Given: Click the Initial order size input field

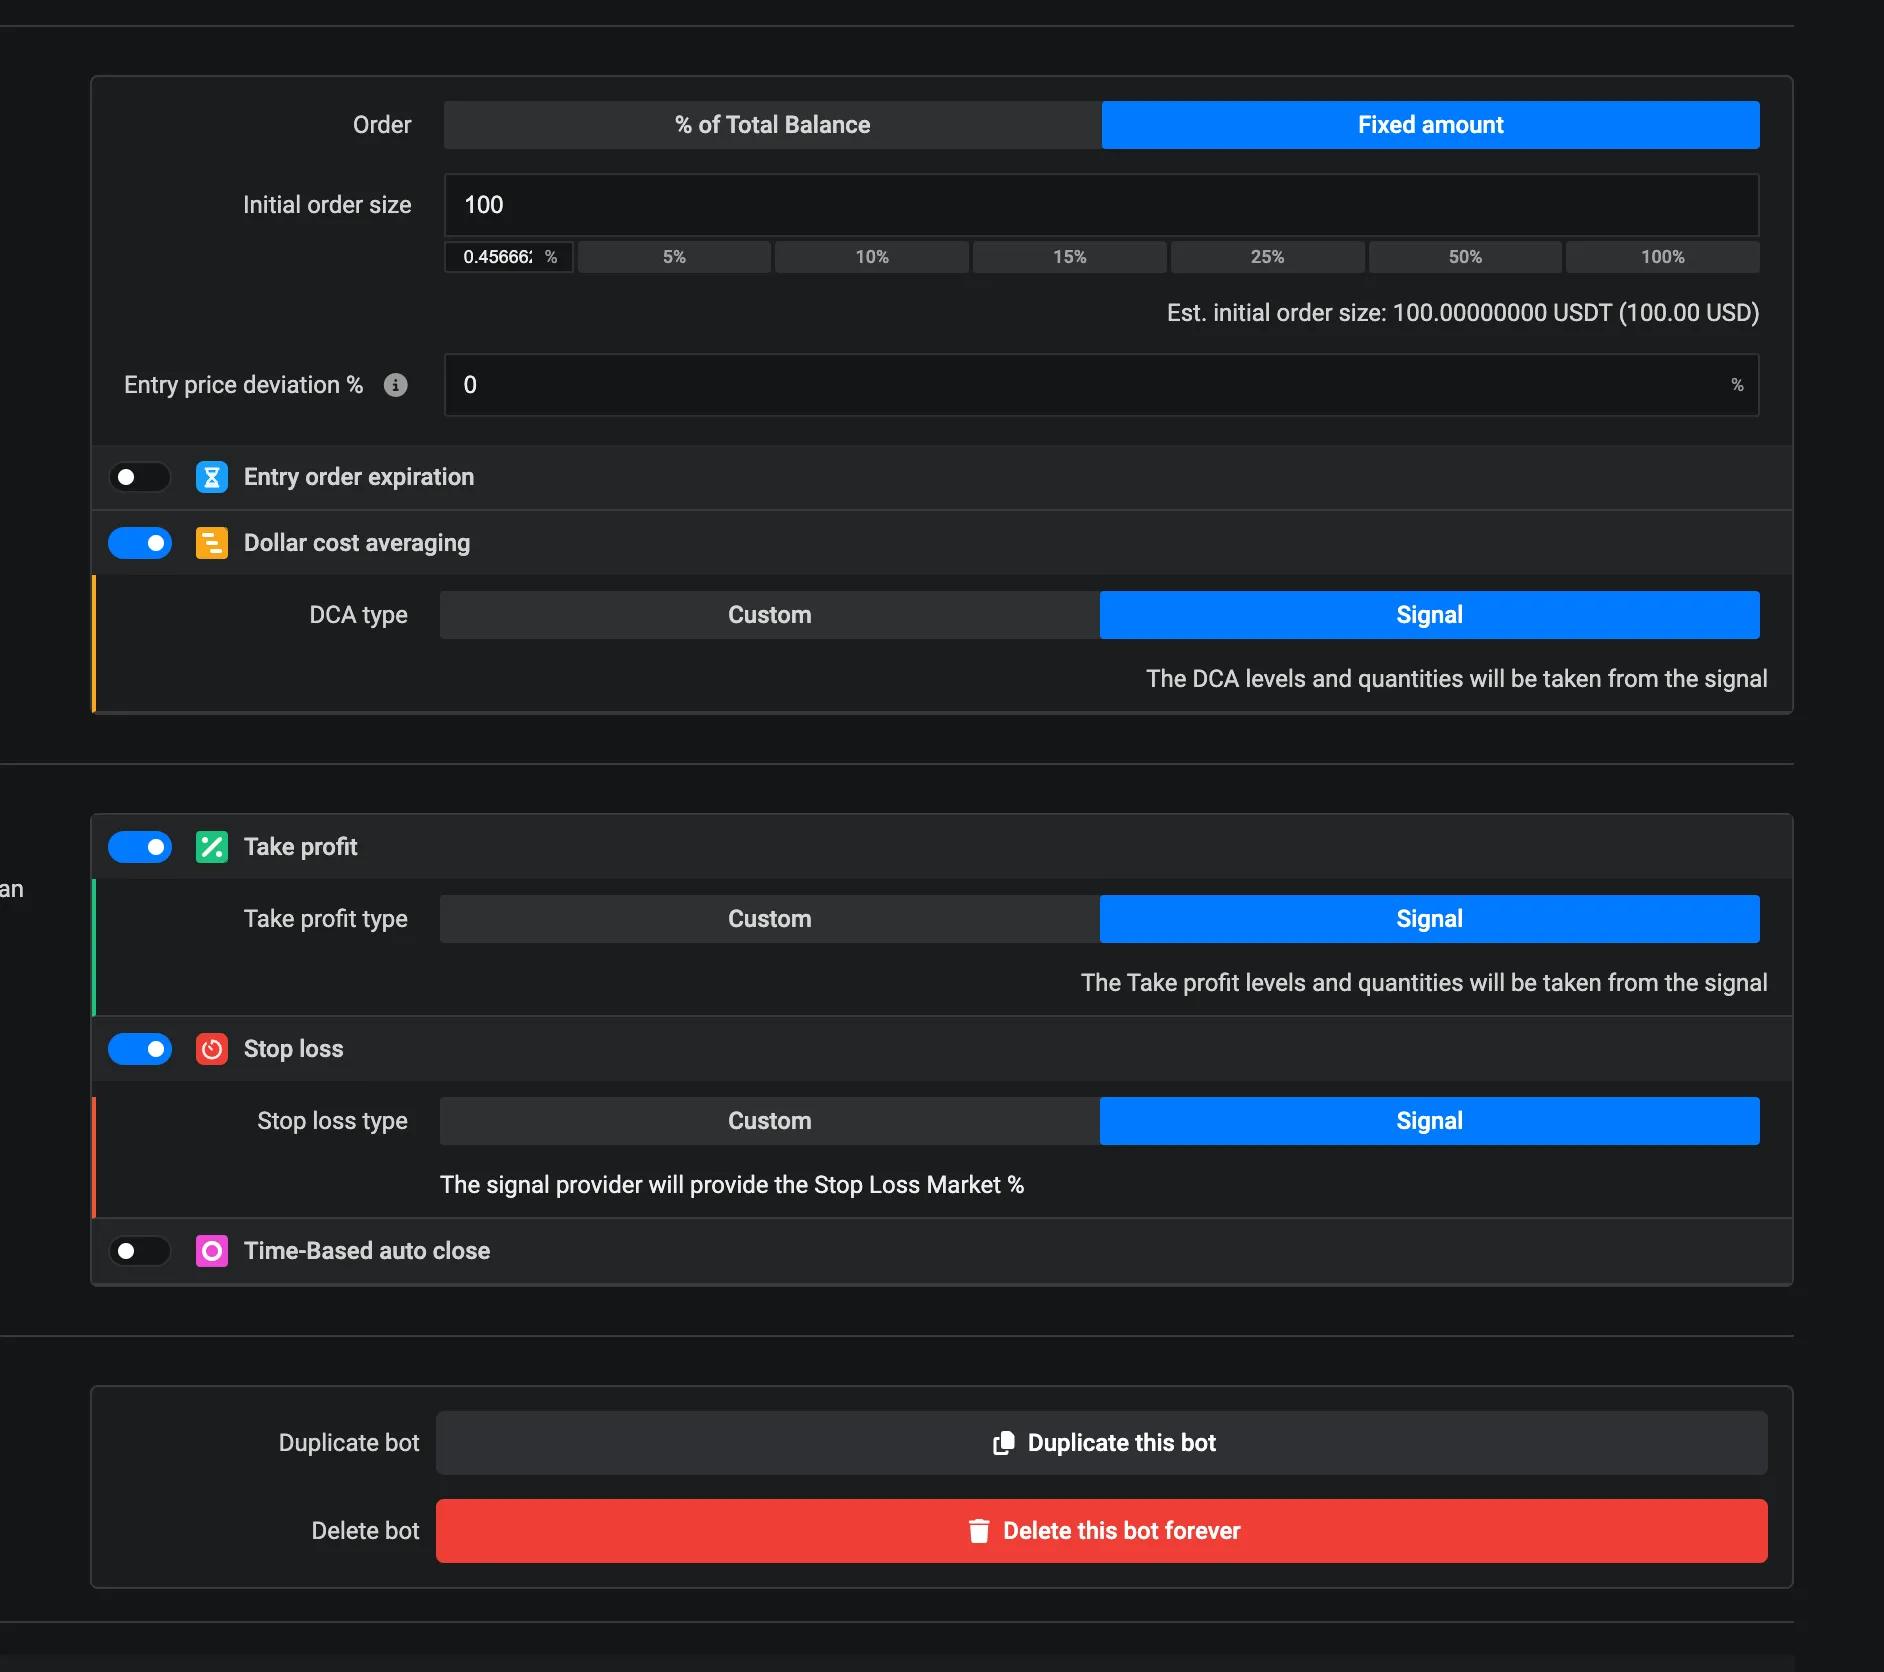Looking at the screenshot, I should coord(1101,205).
